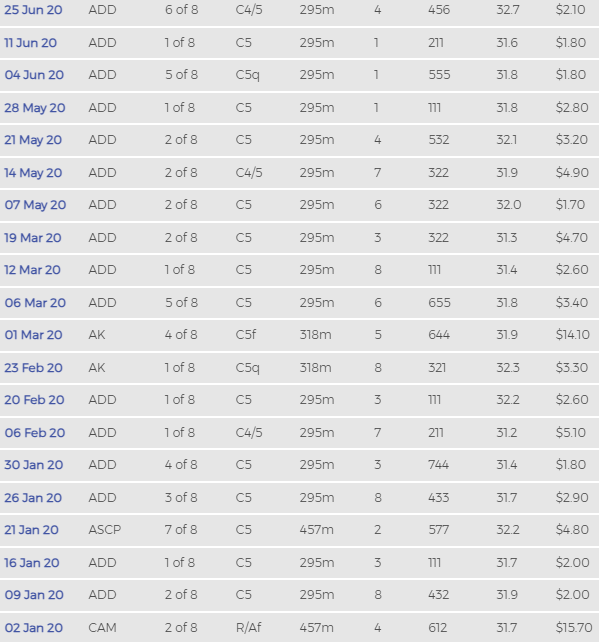Image resolution: width=599 pixels, height=642 pixels.
Task: Open the 12 Mar 20 race result
Action: tap(32, 270)
